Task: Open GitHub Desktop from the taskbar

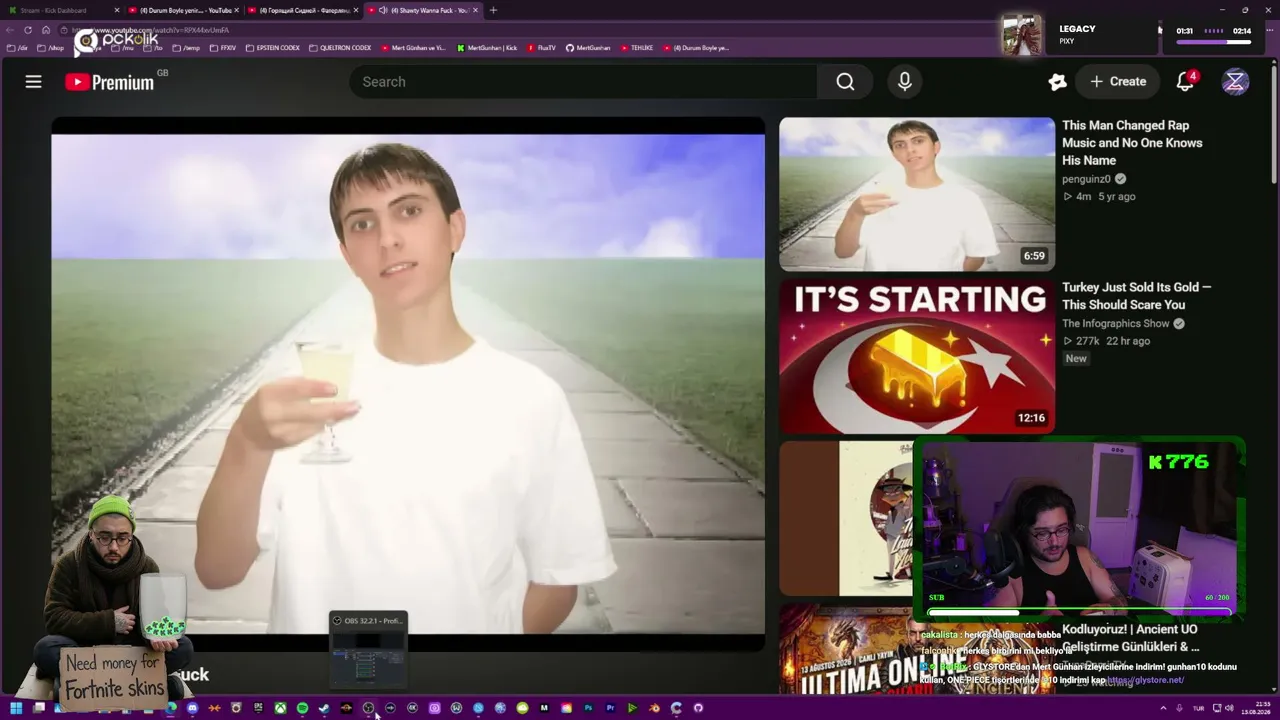Action: [x=698, y=708]
